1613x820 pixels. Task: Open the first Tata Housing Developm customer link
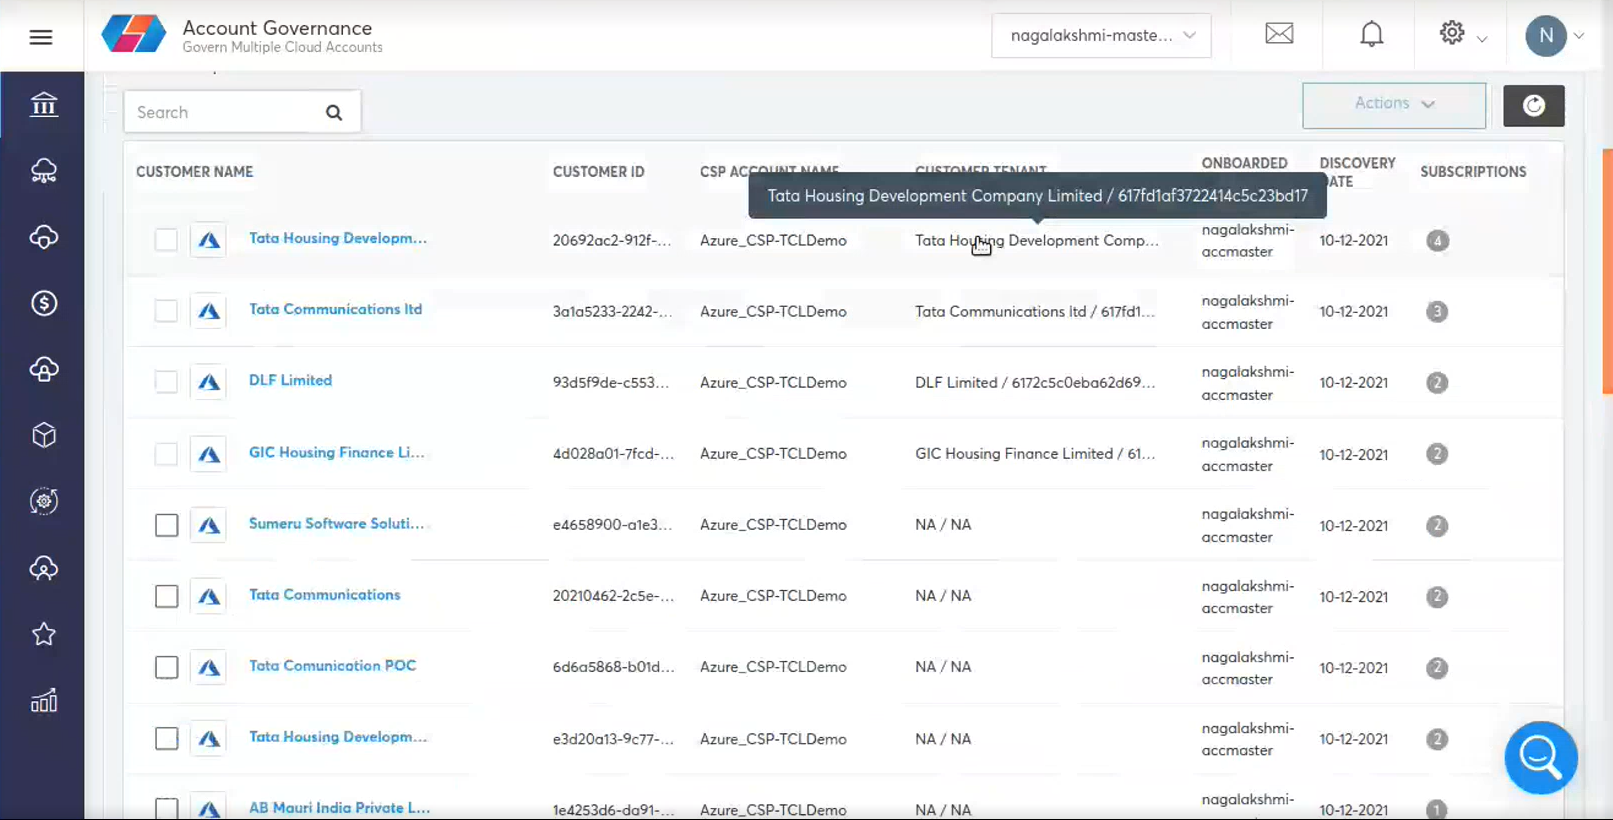(x=338, y=238)
